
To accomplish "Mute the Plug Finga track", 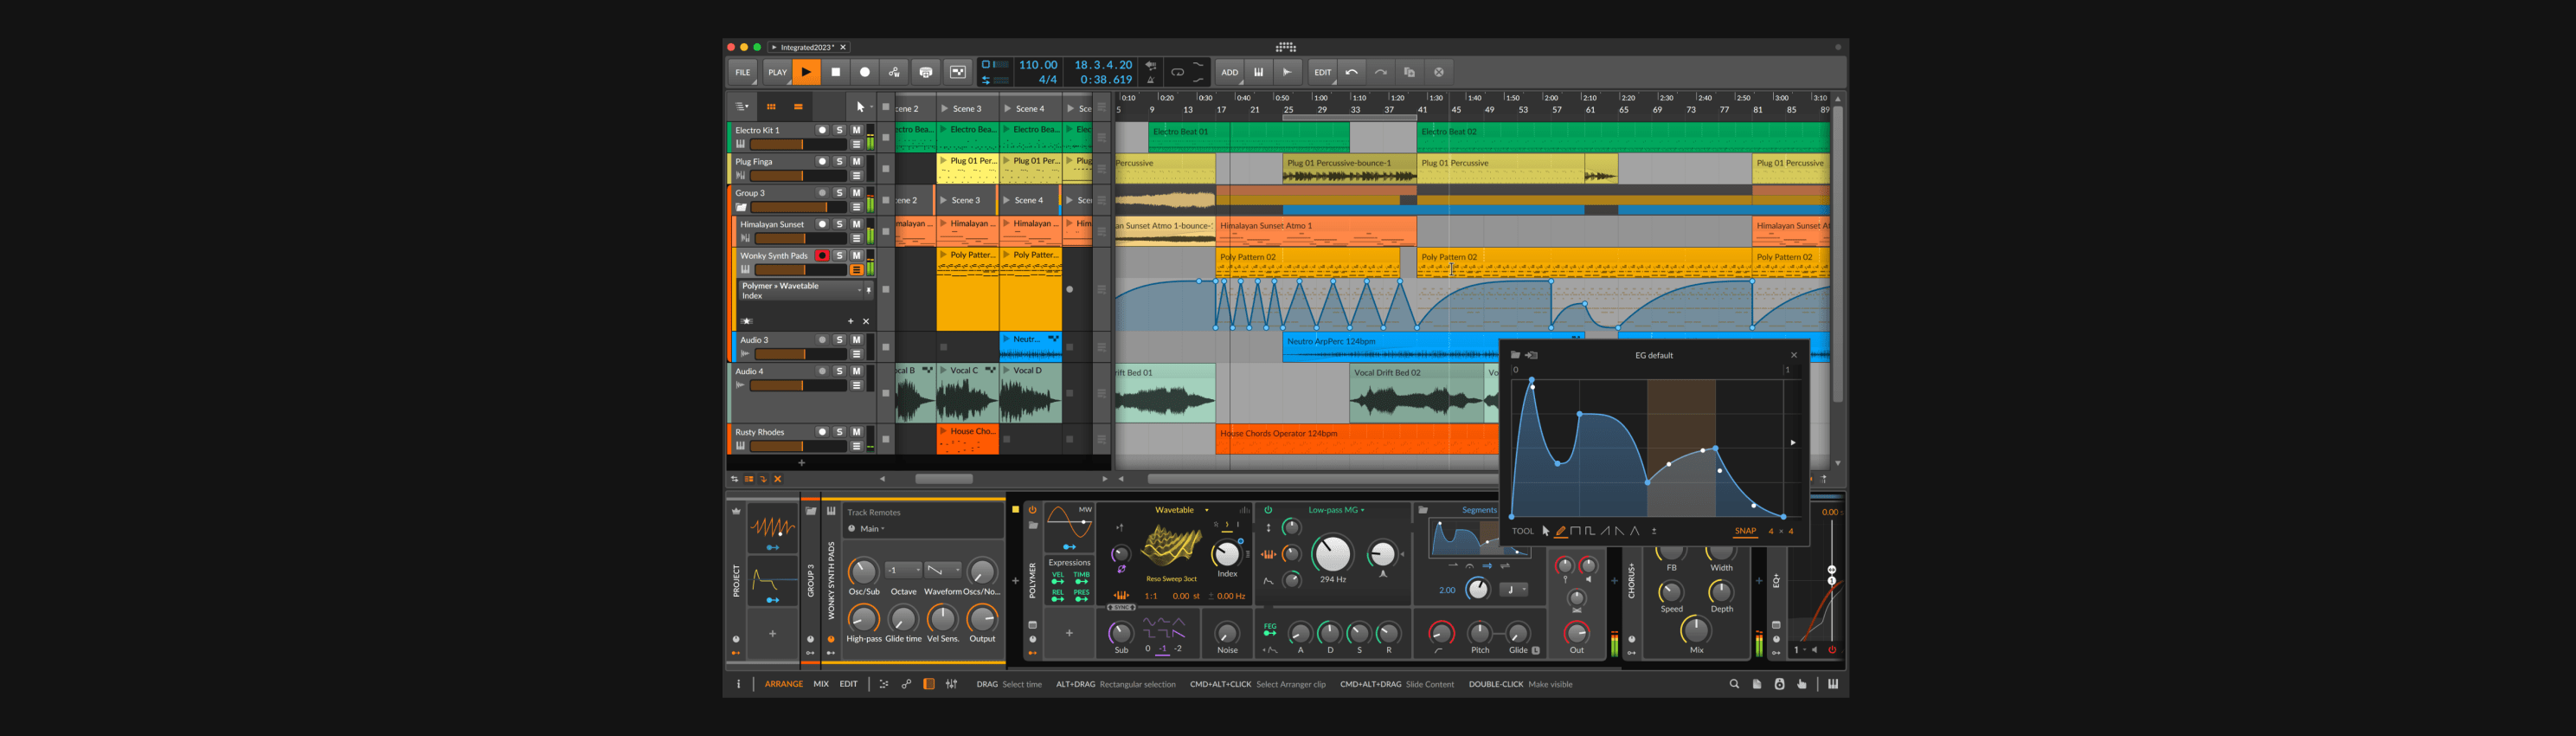I will coord(856,161).
